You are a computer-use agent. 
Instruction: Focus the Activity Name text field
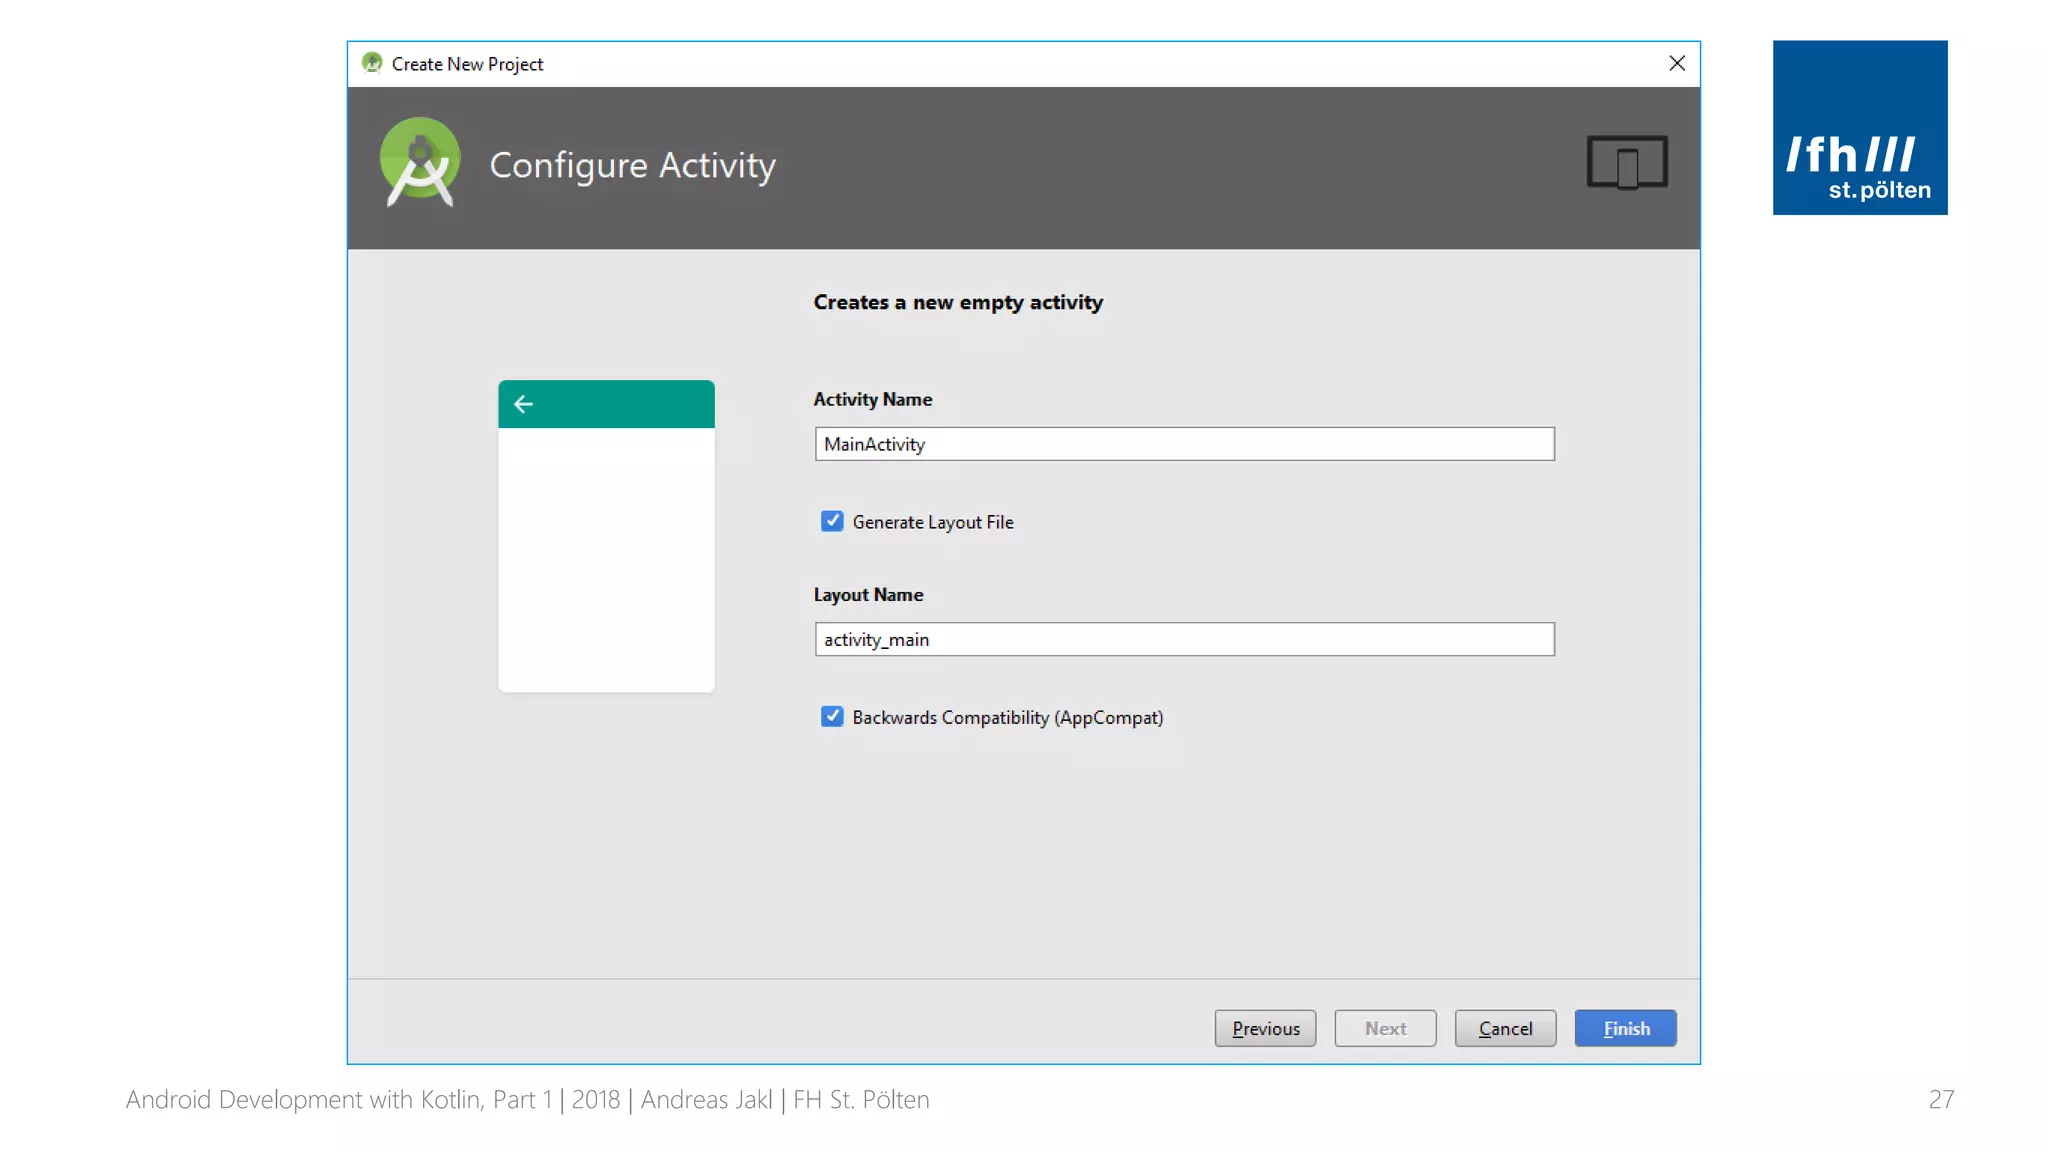pos(1184,444)
